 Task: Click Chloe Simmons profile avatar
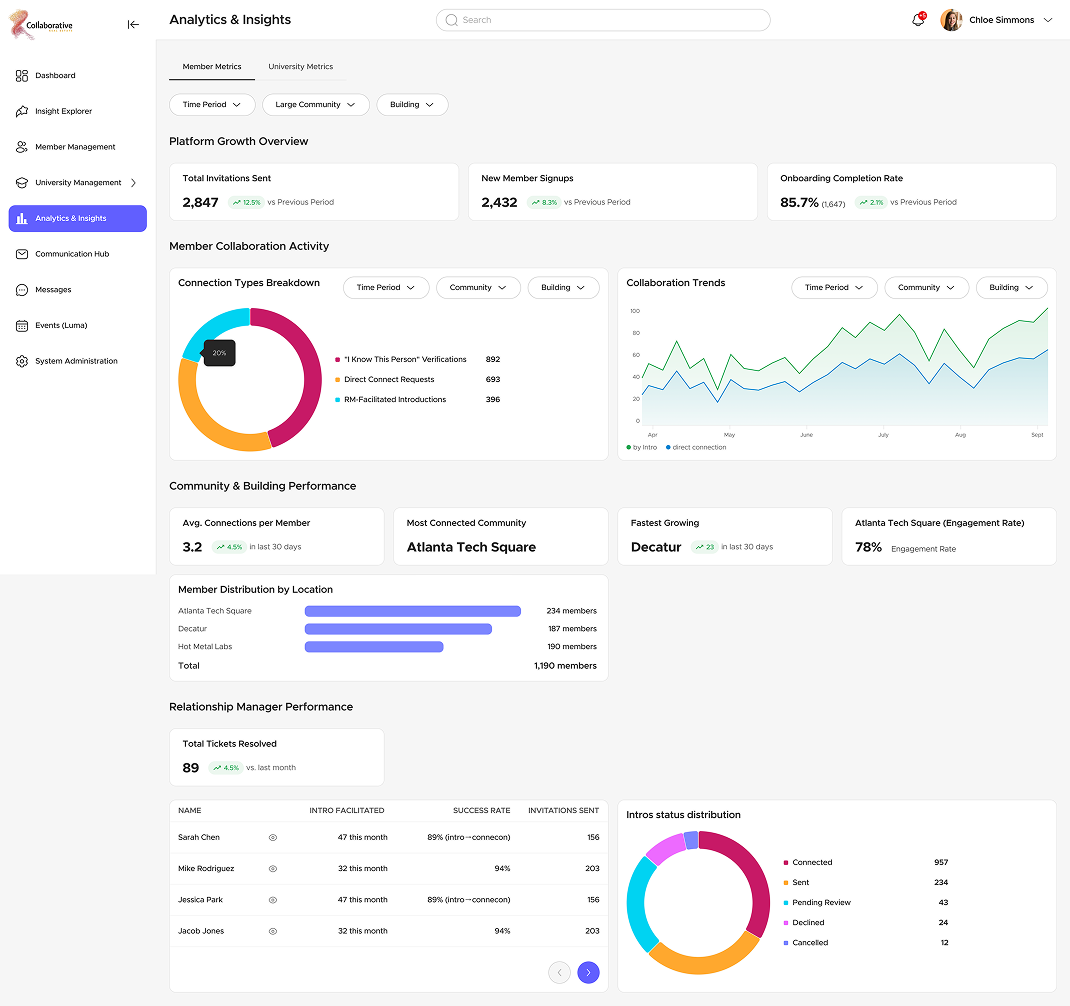(x=951, y=20)
